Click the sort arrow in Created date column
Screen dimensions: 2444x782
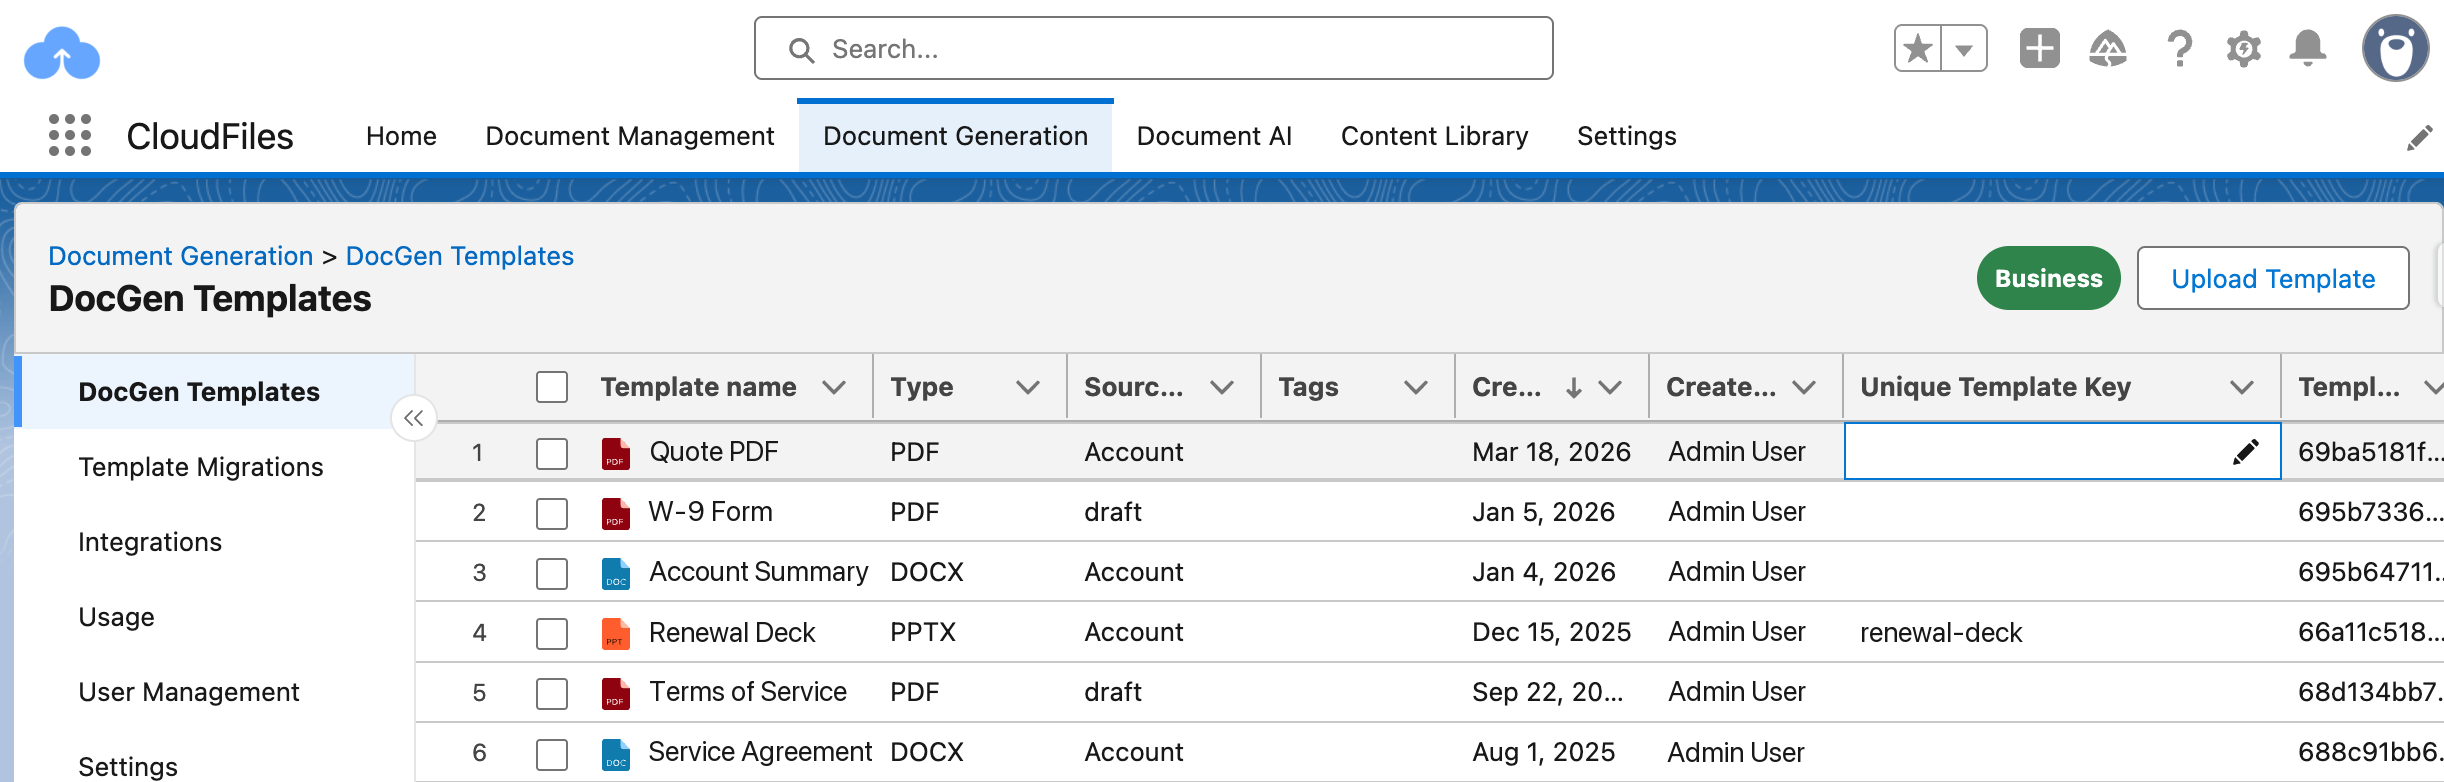tap(1574, 387)
